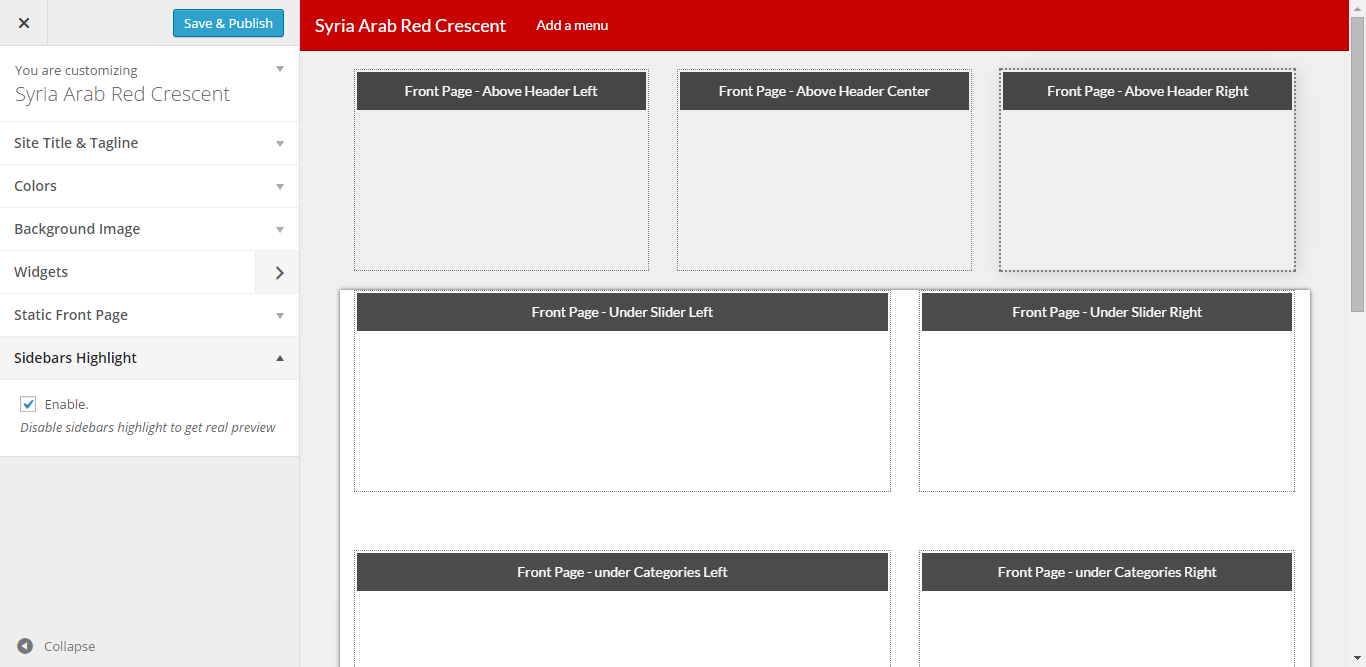Click the 'Disable sidebars highlight' description text
This screenshot has width=1366, height=667.
(148, 427)
